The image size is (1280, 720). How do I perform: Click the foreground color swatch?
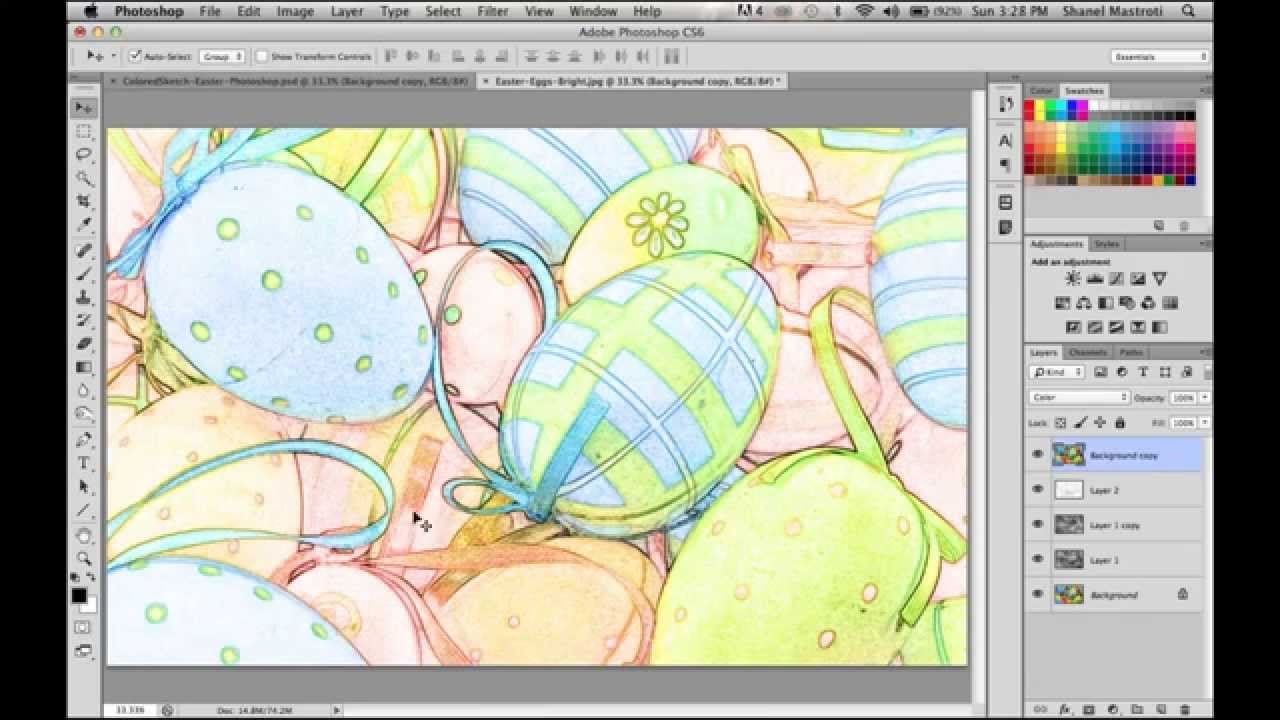click(x=79, y=596)
